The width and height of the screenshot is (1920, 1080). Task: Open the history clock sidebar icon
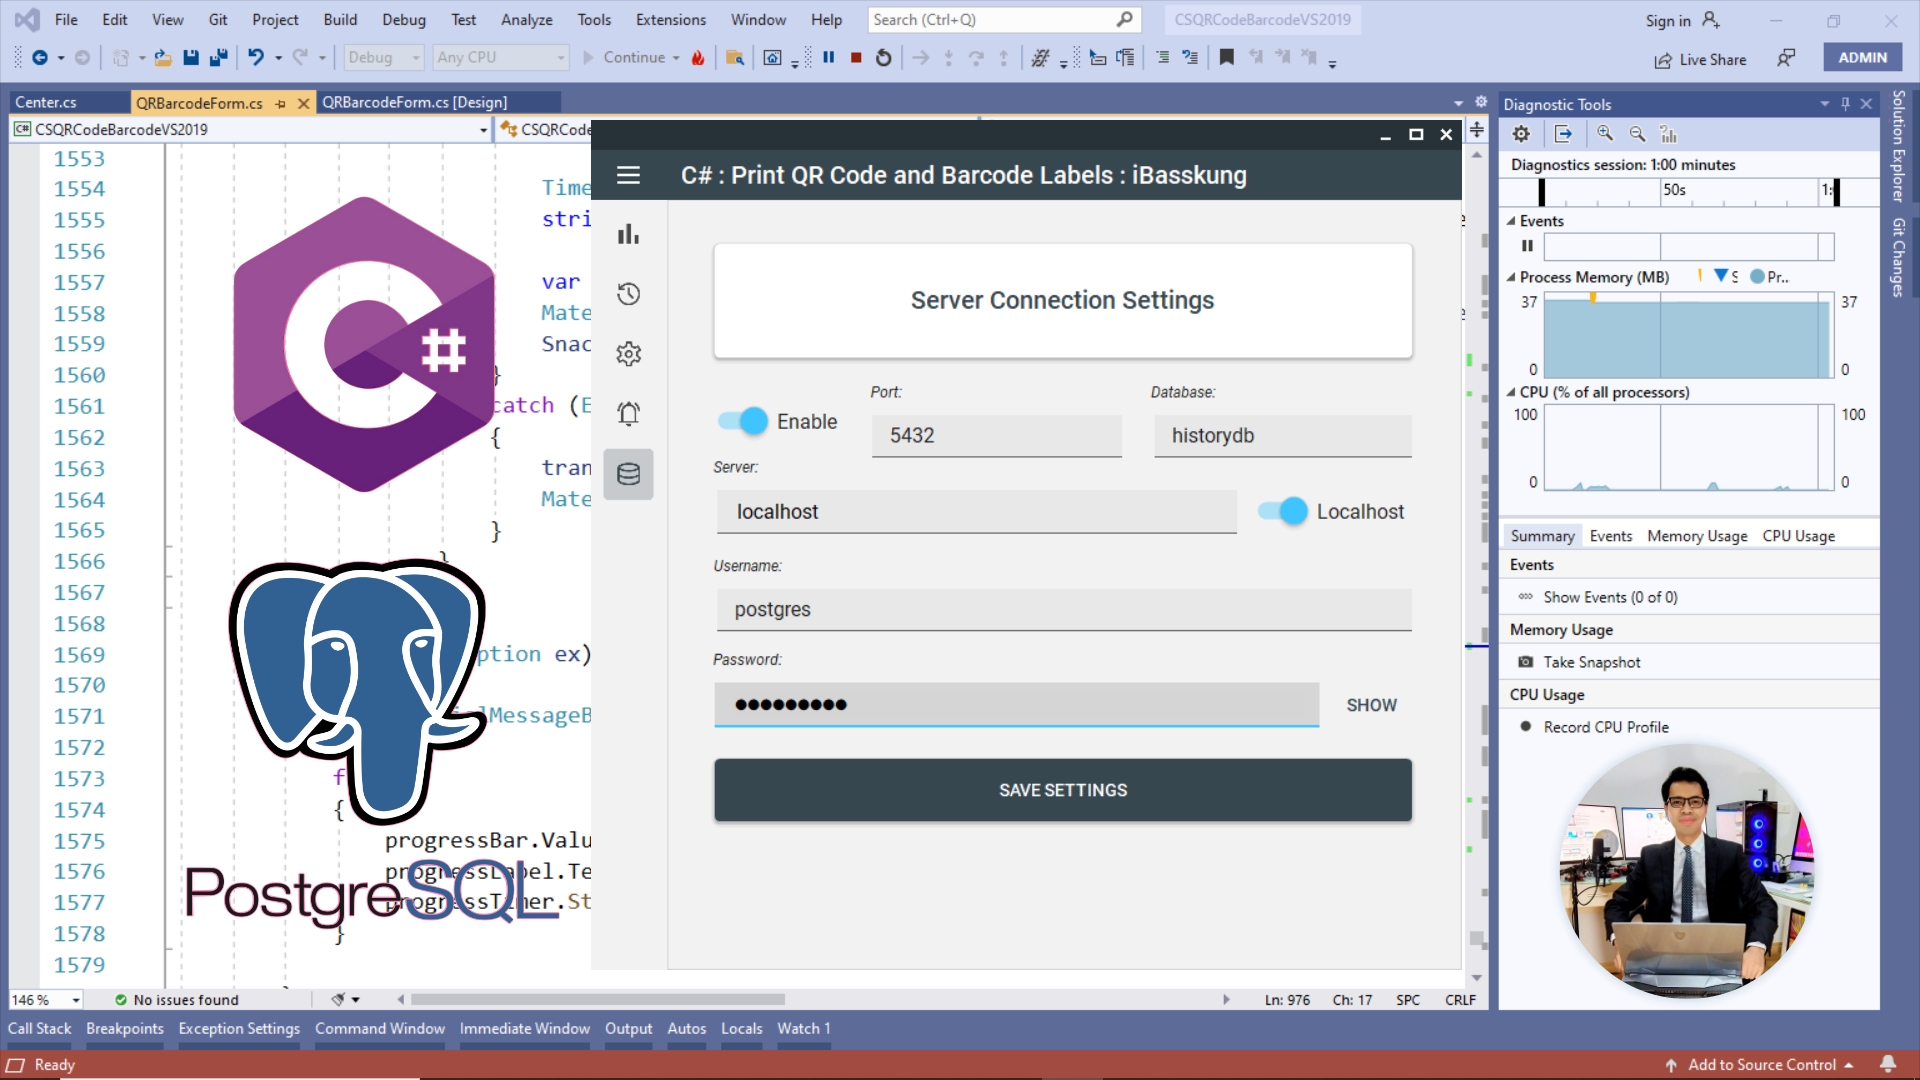point(628,294)
